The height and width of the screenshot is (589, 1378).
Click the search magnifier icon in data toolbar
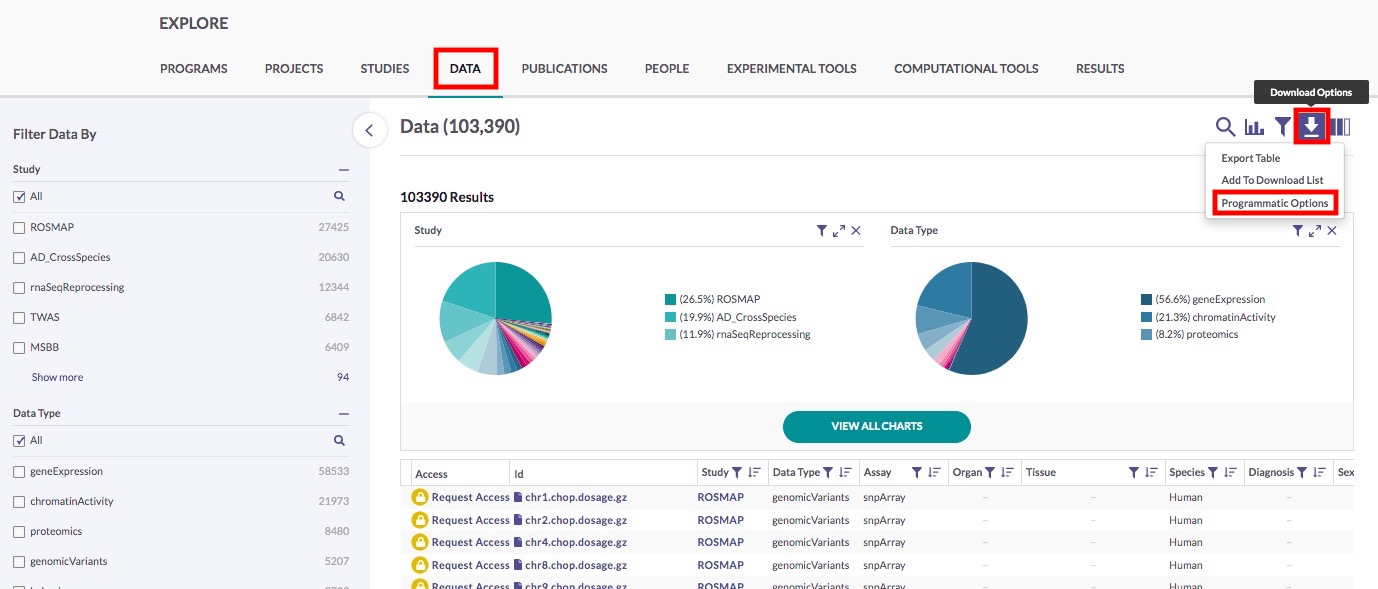click(1225, 127)
